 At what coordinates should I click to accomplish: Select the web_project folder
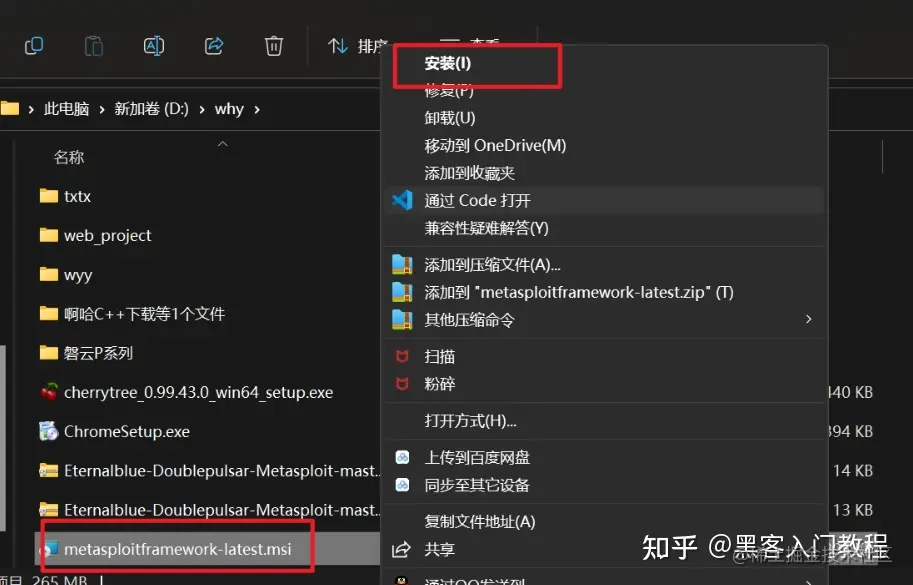click(x=107, y=236)
